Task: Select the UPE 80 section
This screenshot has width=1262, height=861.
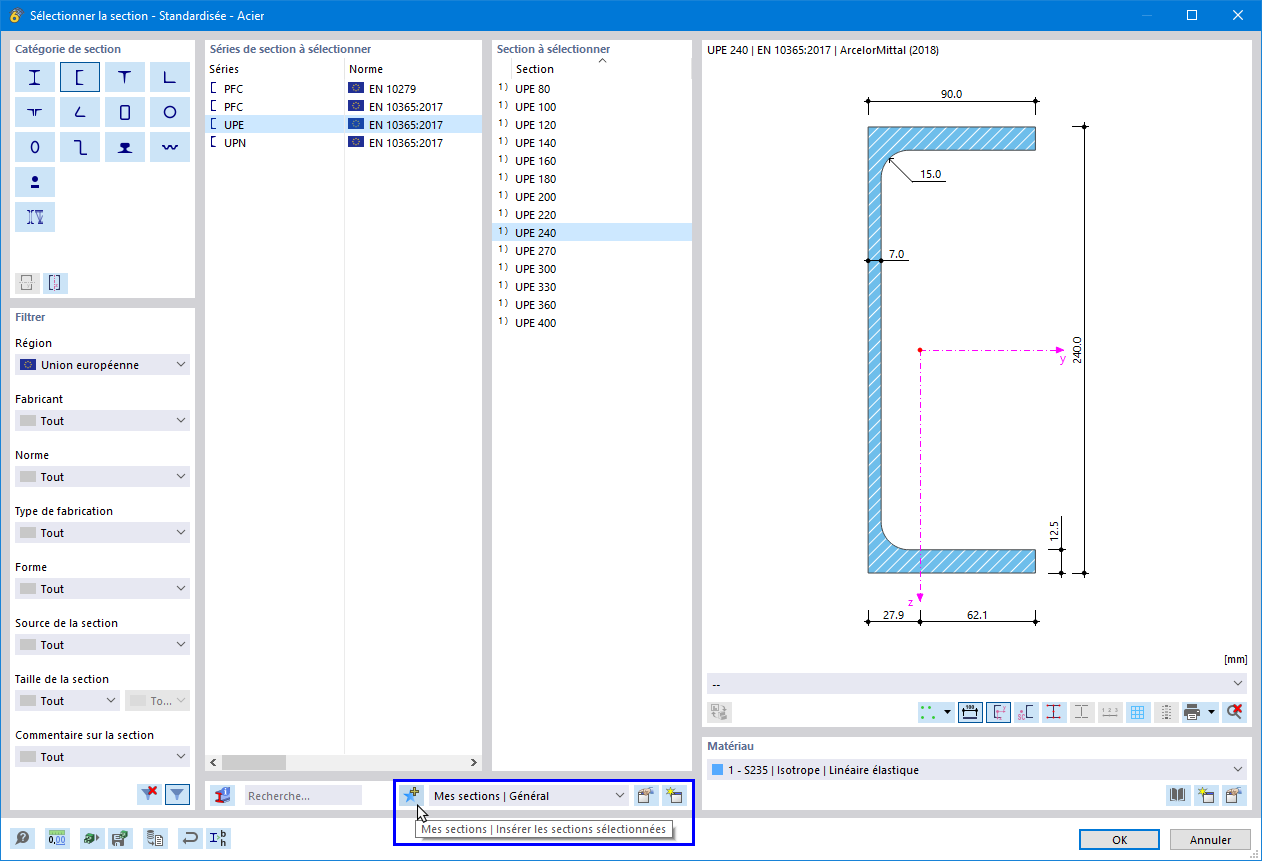Action: 592,89
